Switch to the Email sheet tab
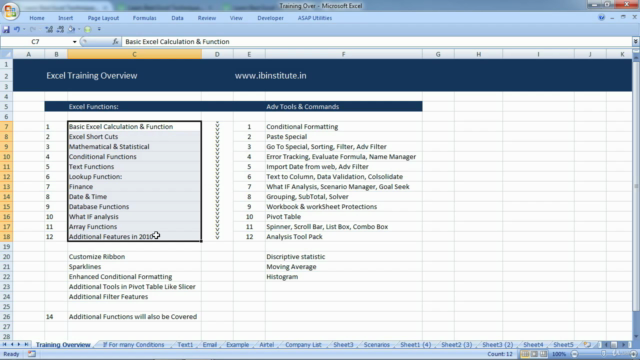This screenshot has height=360, width=640. point(210,344)
